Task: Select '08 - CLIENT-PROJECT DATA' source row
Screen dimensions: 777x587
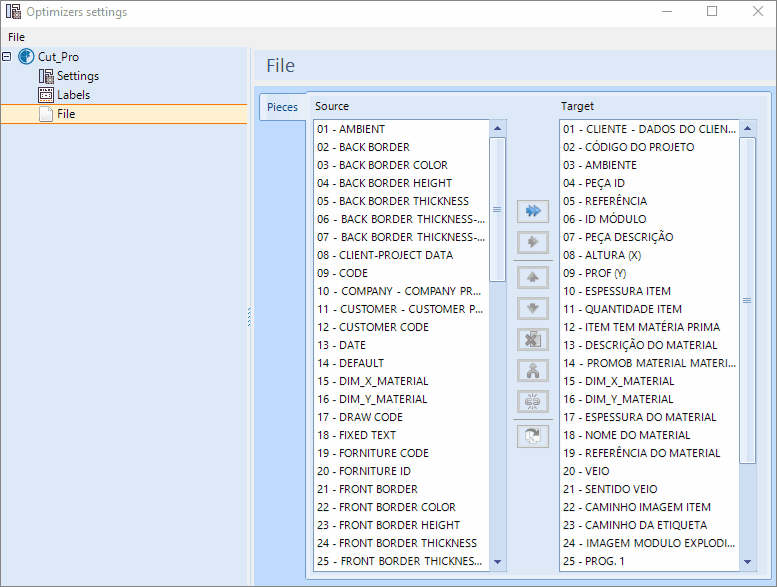Action: (402, 255)
